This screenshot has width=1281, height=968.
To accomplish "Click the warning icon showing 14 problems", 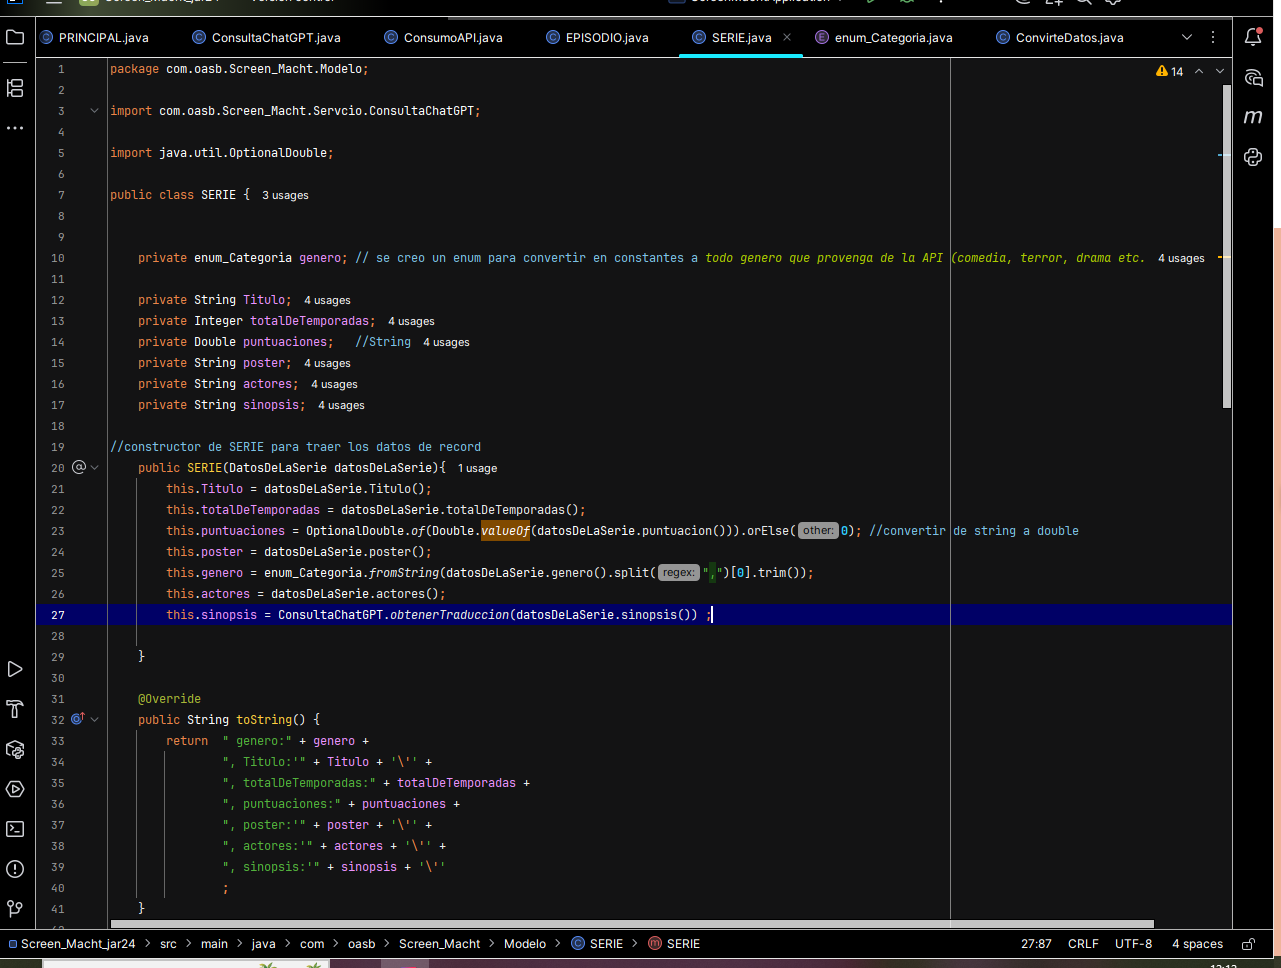I will point(1169,72).
